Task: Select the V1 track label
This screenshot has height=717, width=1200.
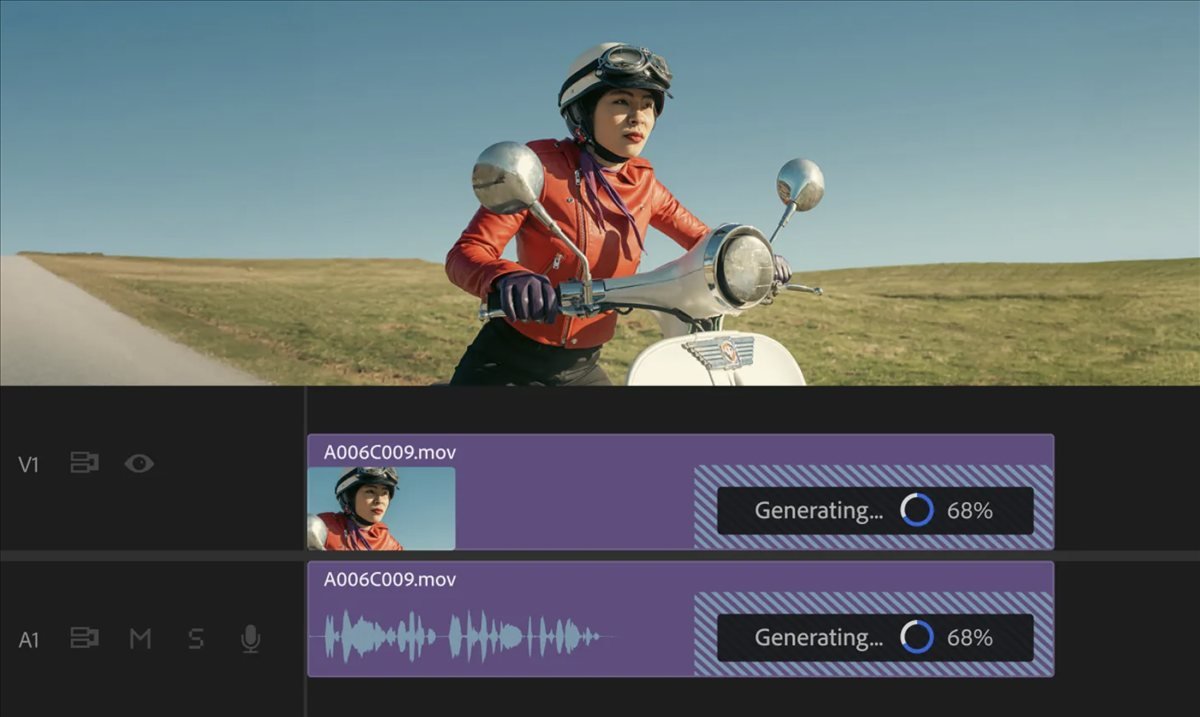Action: tap(28, 464)
